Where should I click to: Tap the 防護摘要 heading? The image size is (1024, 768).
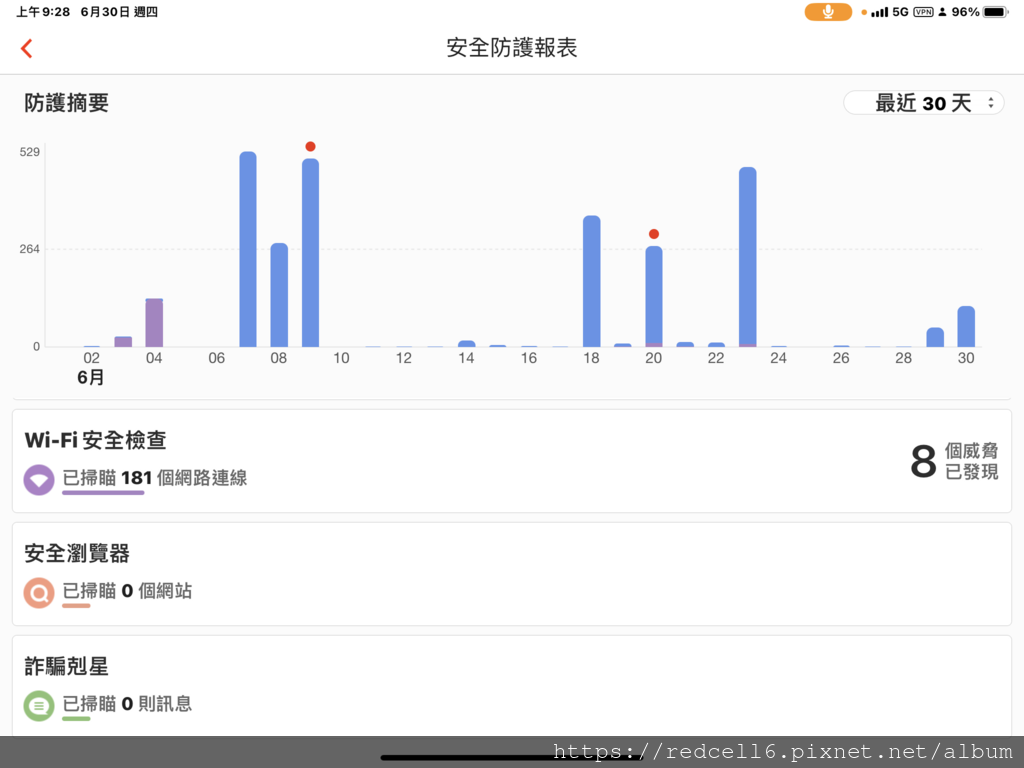click(66, 103)
